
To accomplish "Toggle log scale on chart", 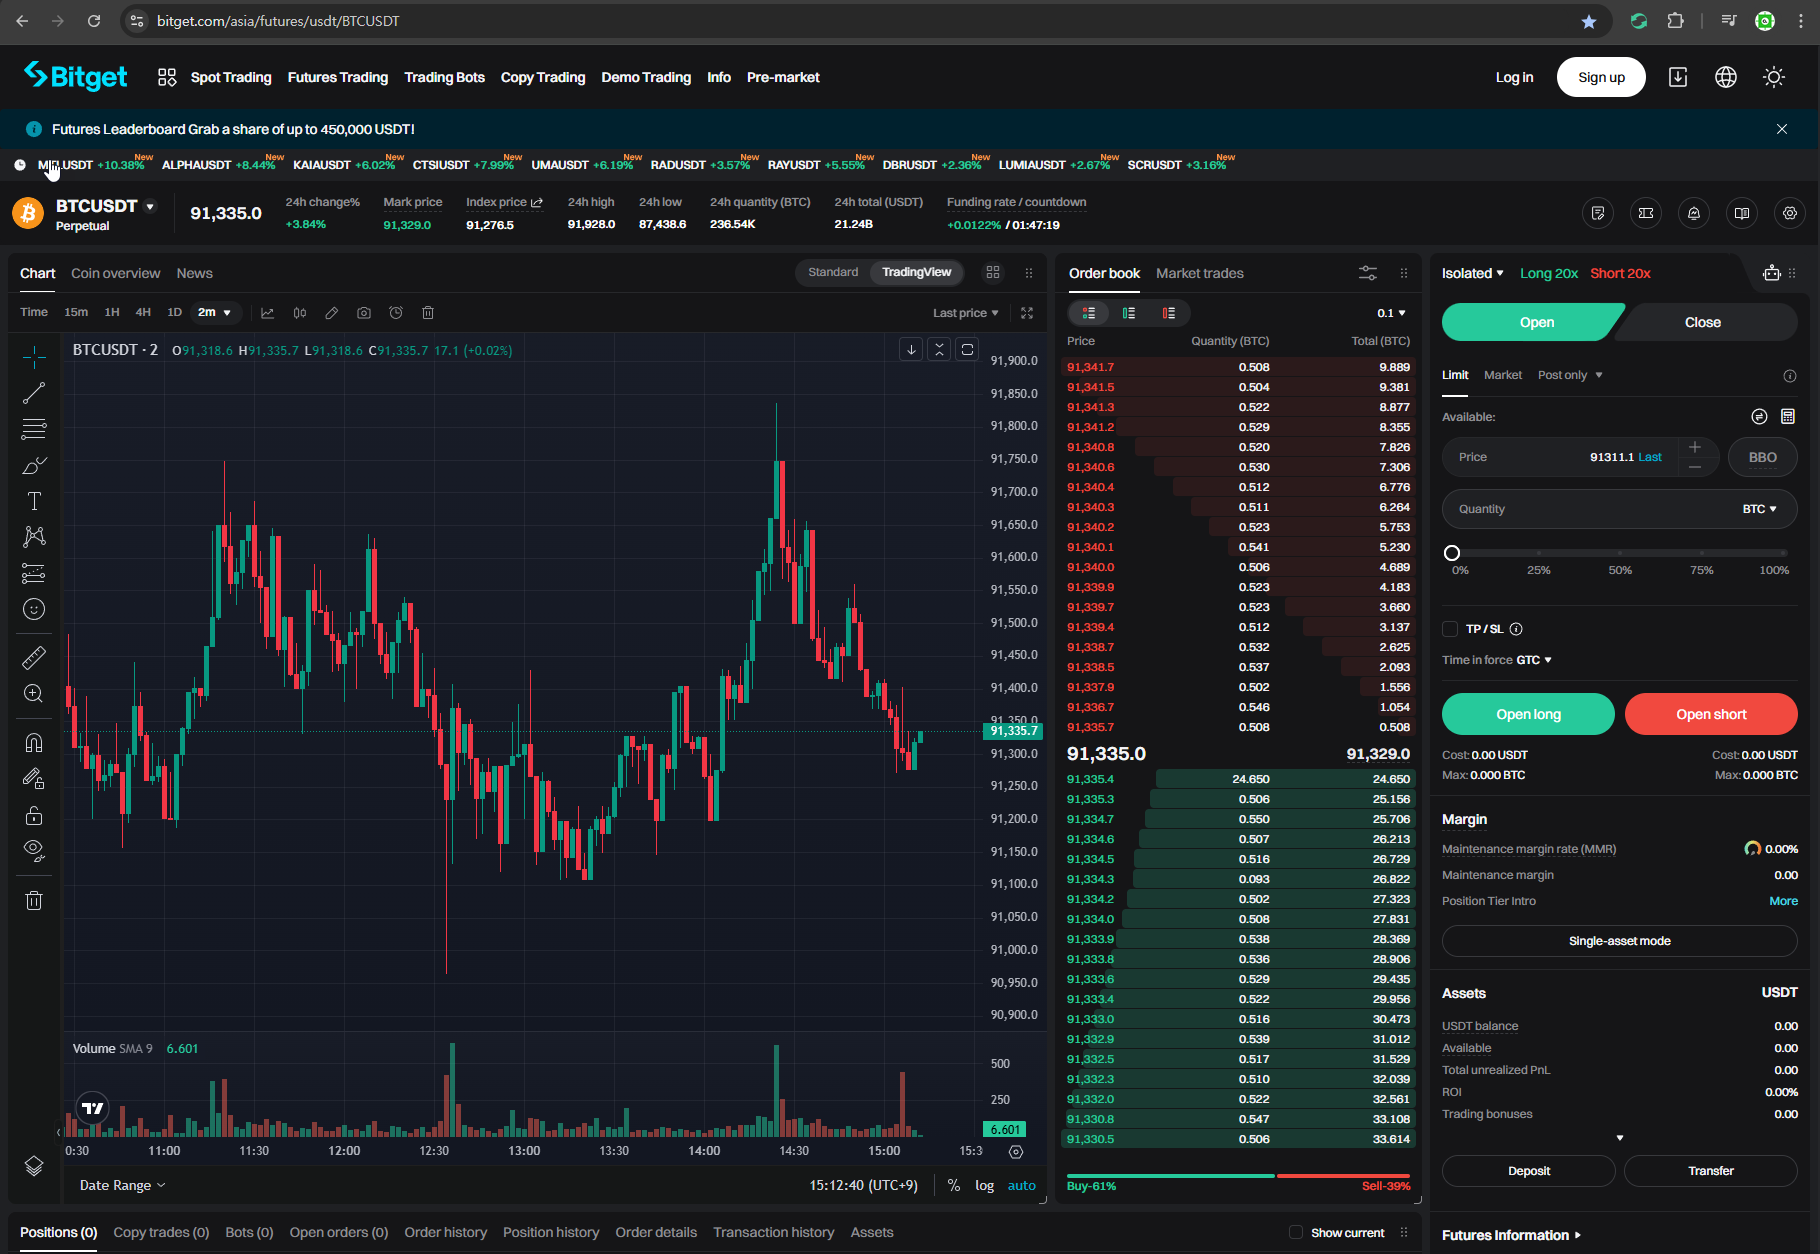I will click(985, 1185).
